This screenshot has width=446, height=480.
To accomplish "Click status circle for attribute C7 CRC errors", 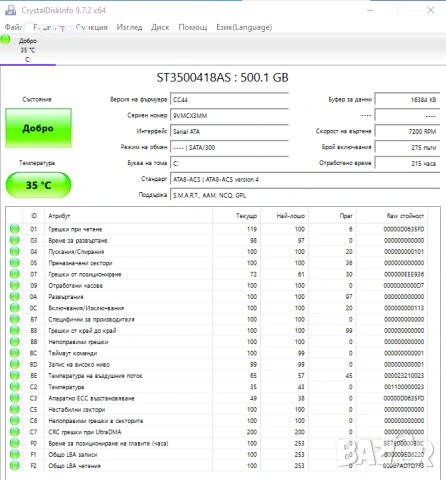I will tap(15, 432).
